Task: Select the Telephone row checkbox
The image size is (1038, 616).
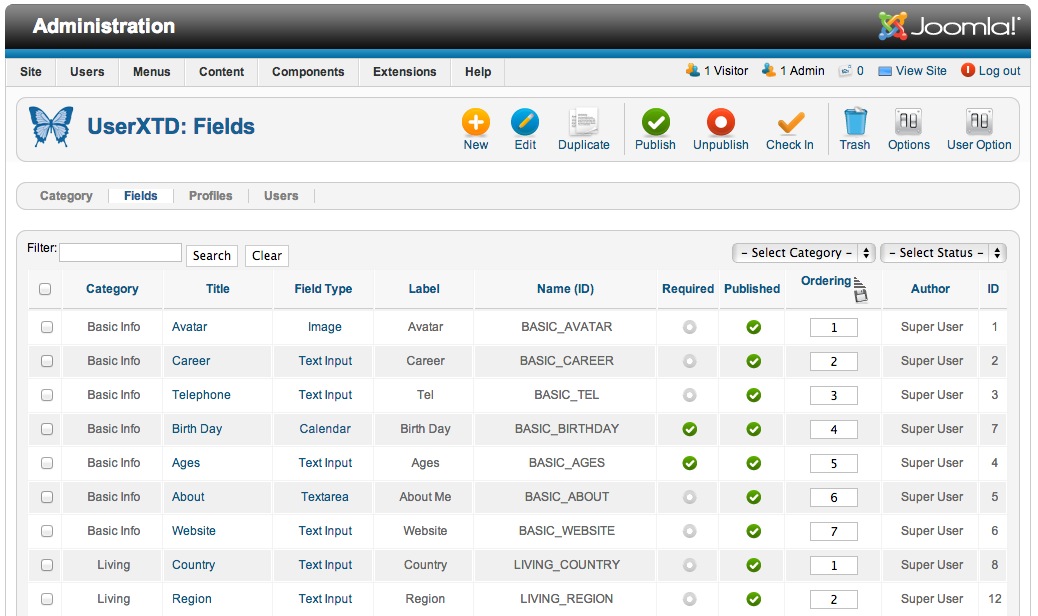Action: [x=47, y=395]
